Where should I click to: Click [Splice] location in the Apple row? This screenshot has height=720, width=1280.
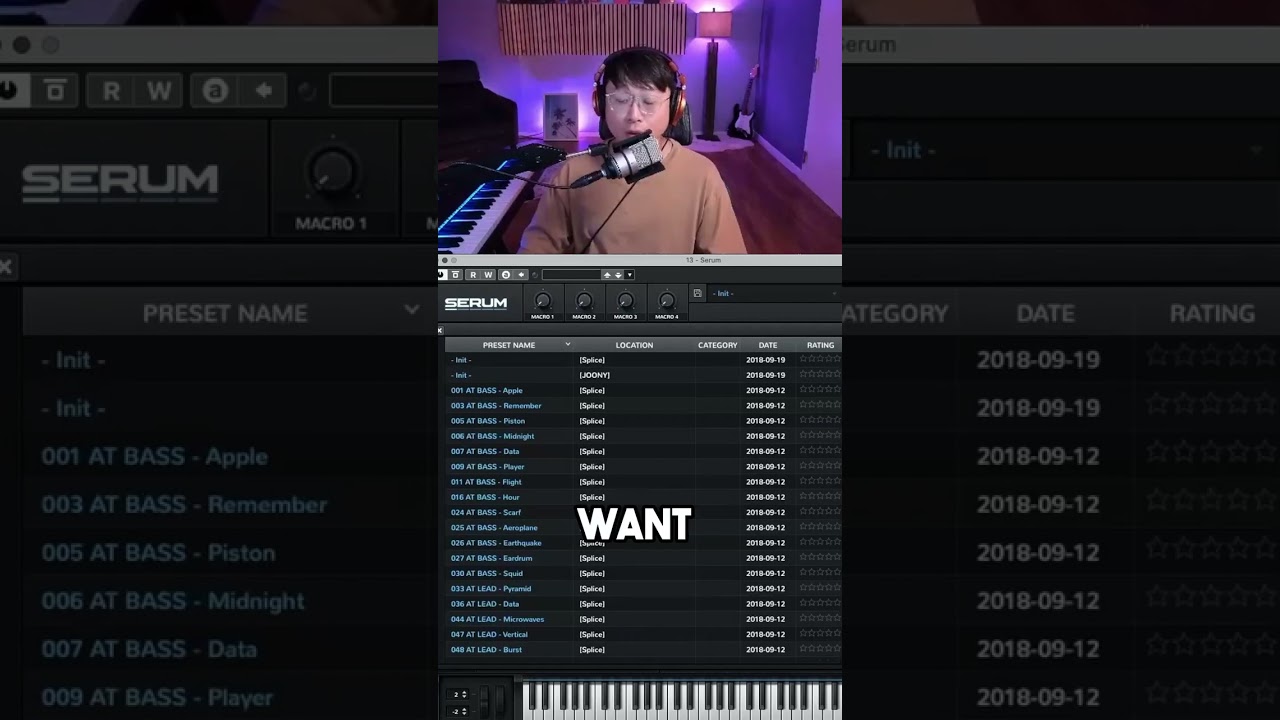coord(592,390)
